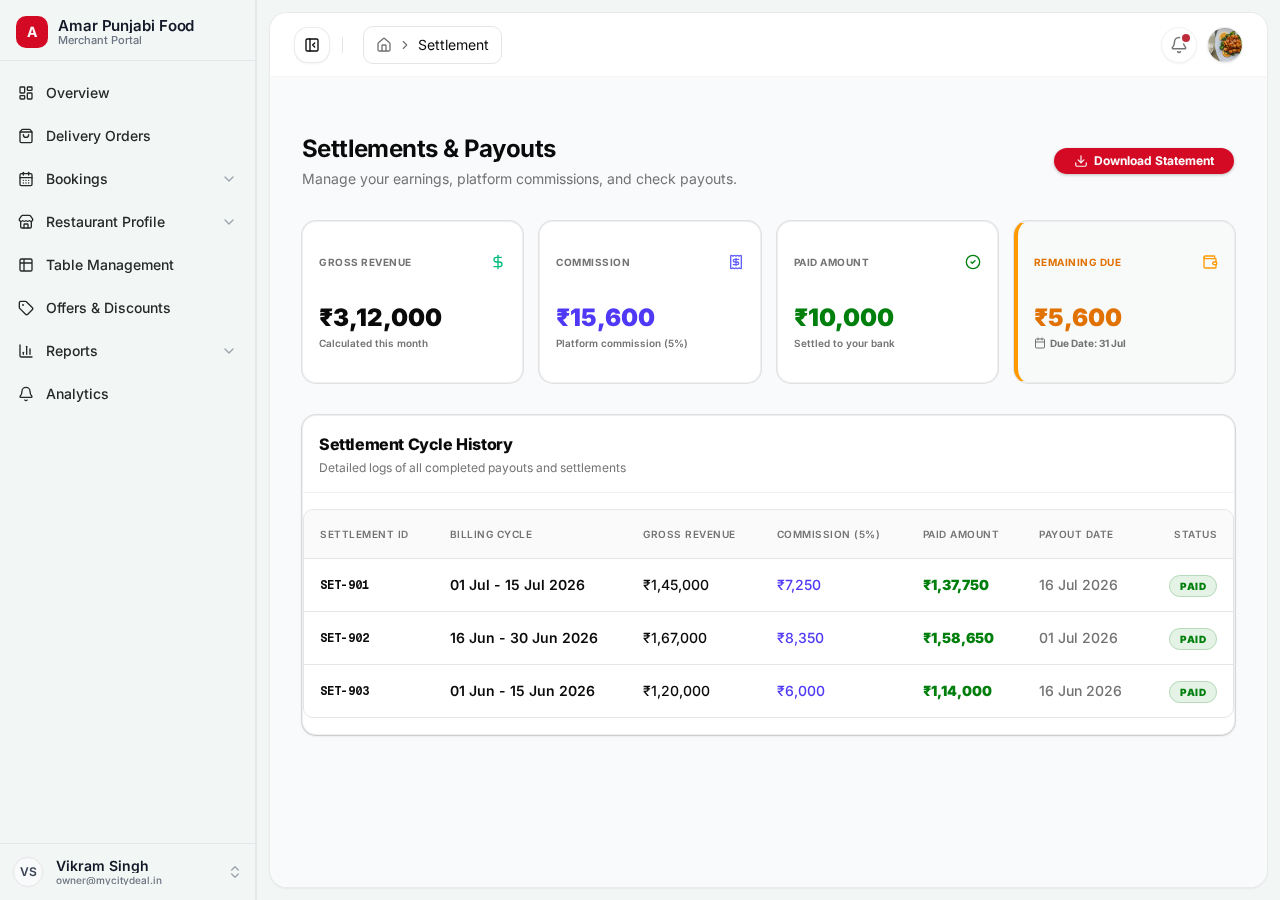Click the PAID badge for SET-901
Screen dimensions: 1280x900
click(1193, 586)
